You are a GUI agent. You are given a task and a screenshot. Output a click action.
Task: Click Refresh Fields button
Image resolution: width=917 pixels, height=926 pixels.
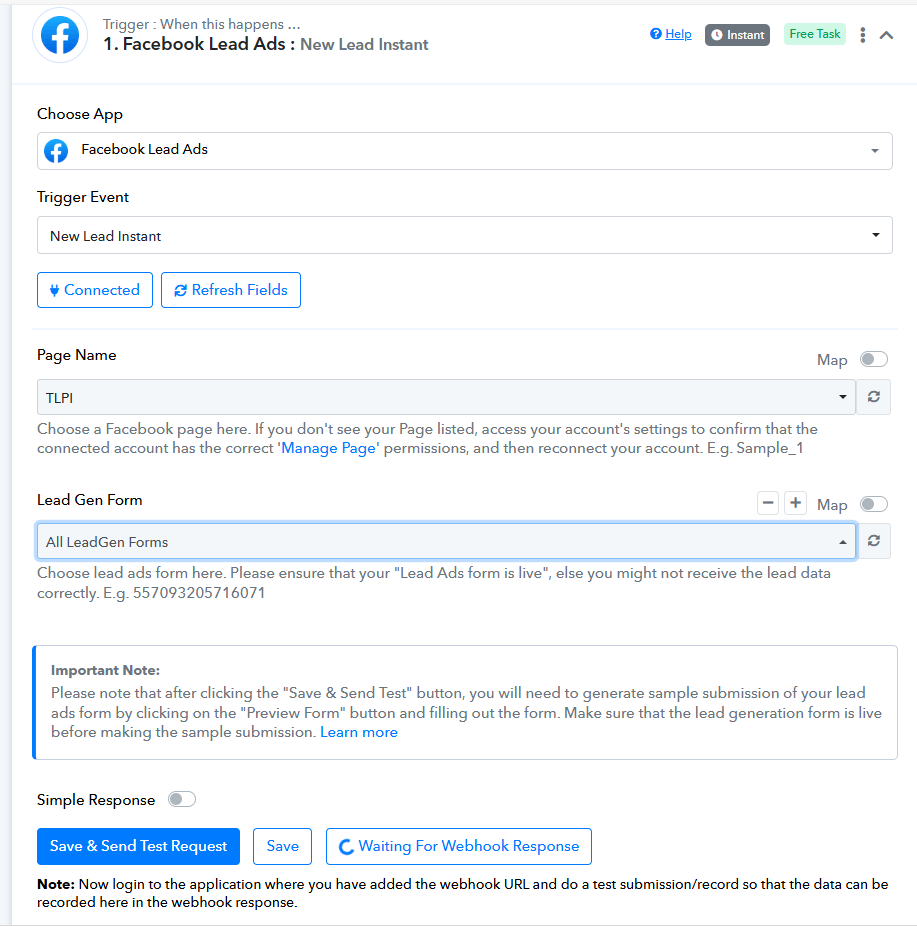[231, 290]
